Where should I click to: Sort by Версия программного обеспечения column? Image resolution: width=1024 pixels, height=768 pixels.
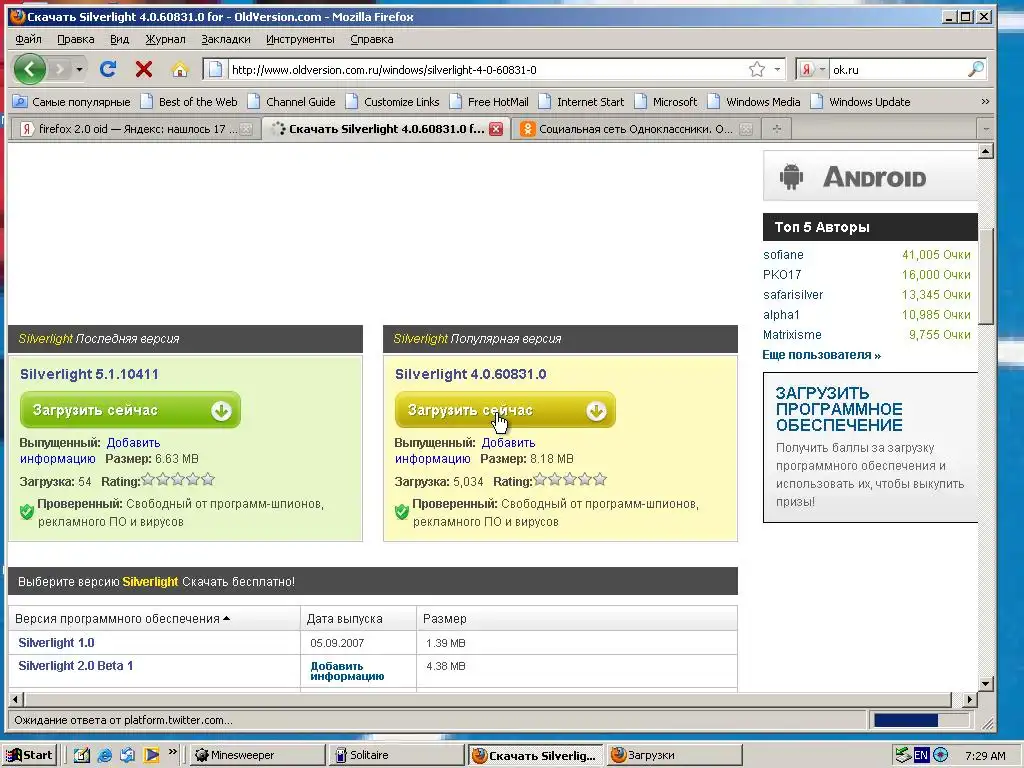coord(122,618)
